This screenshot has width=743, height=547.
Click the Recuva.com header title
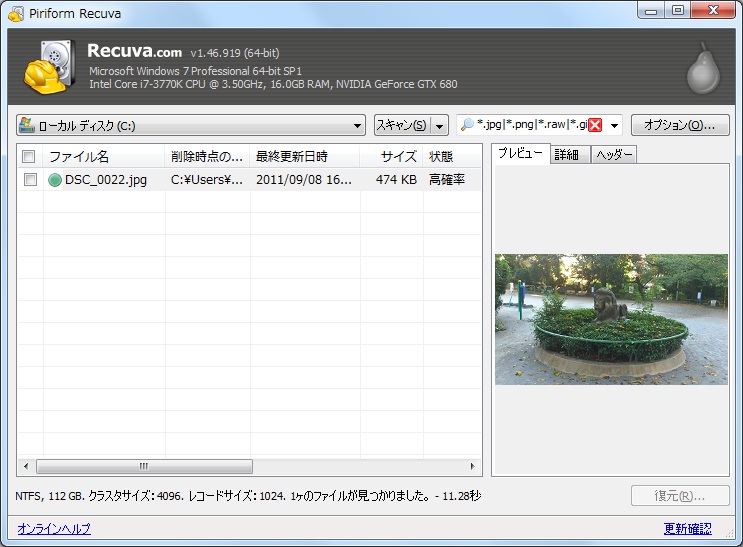135,51
